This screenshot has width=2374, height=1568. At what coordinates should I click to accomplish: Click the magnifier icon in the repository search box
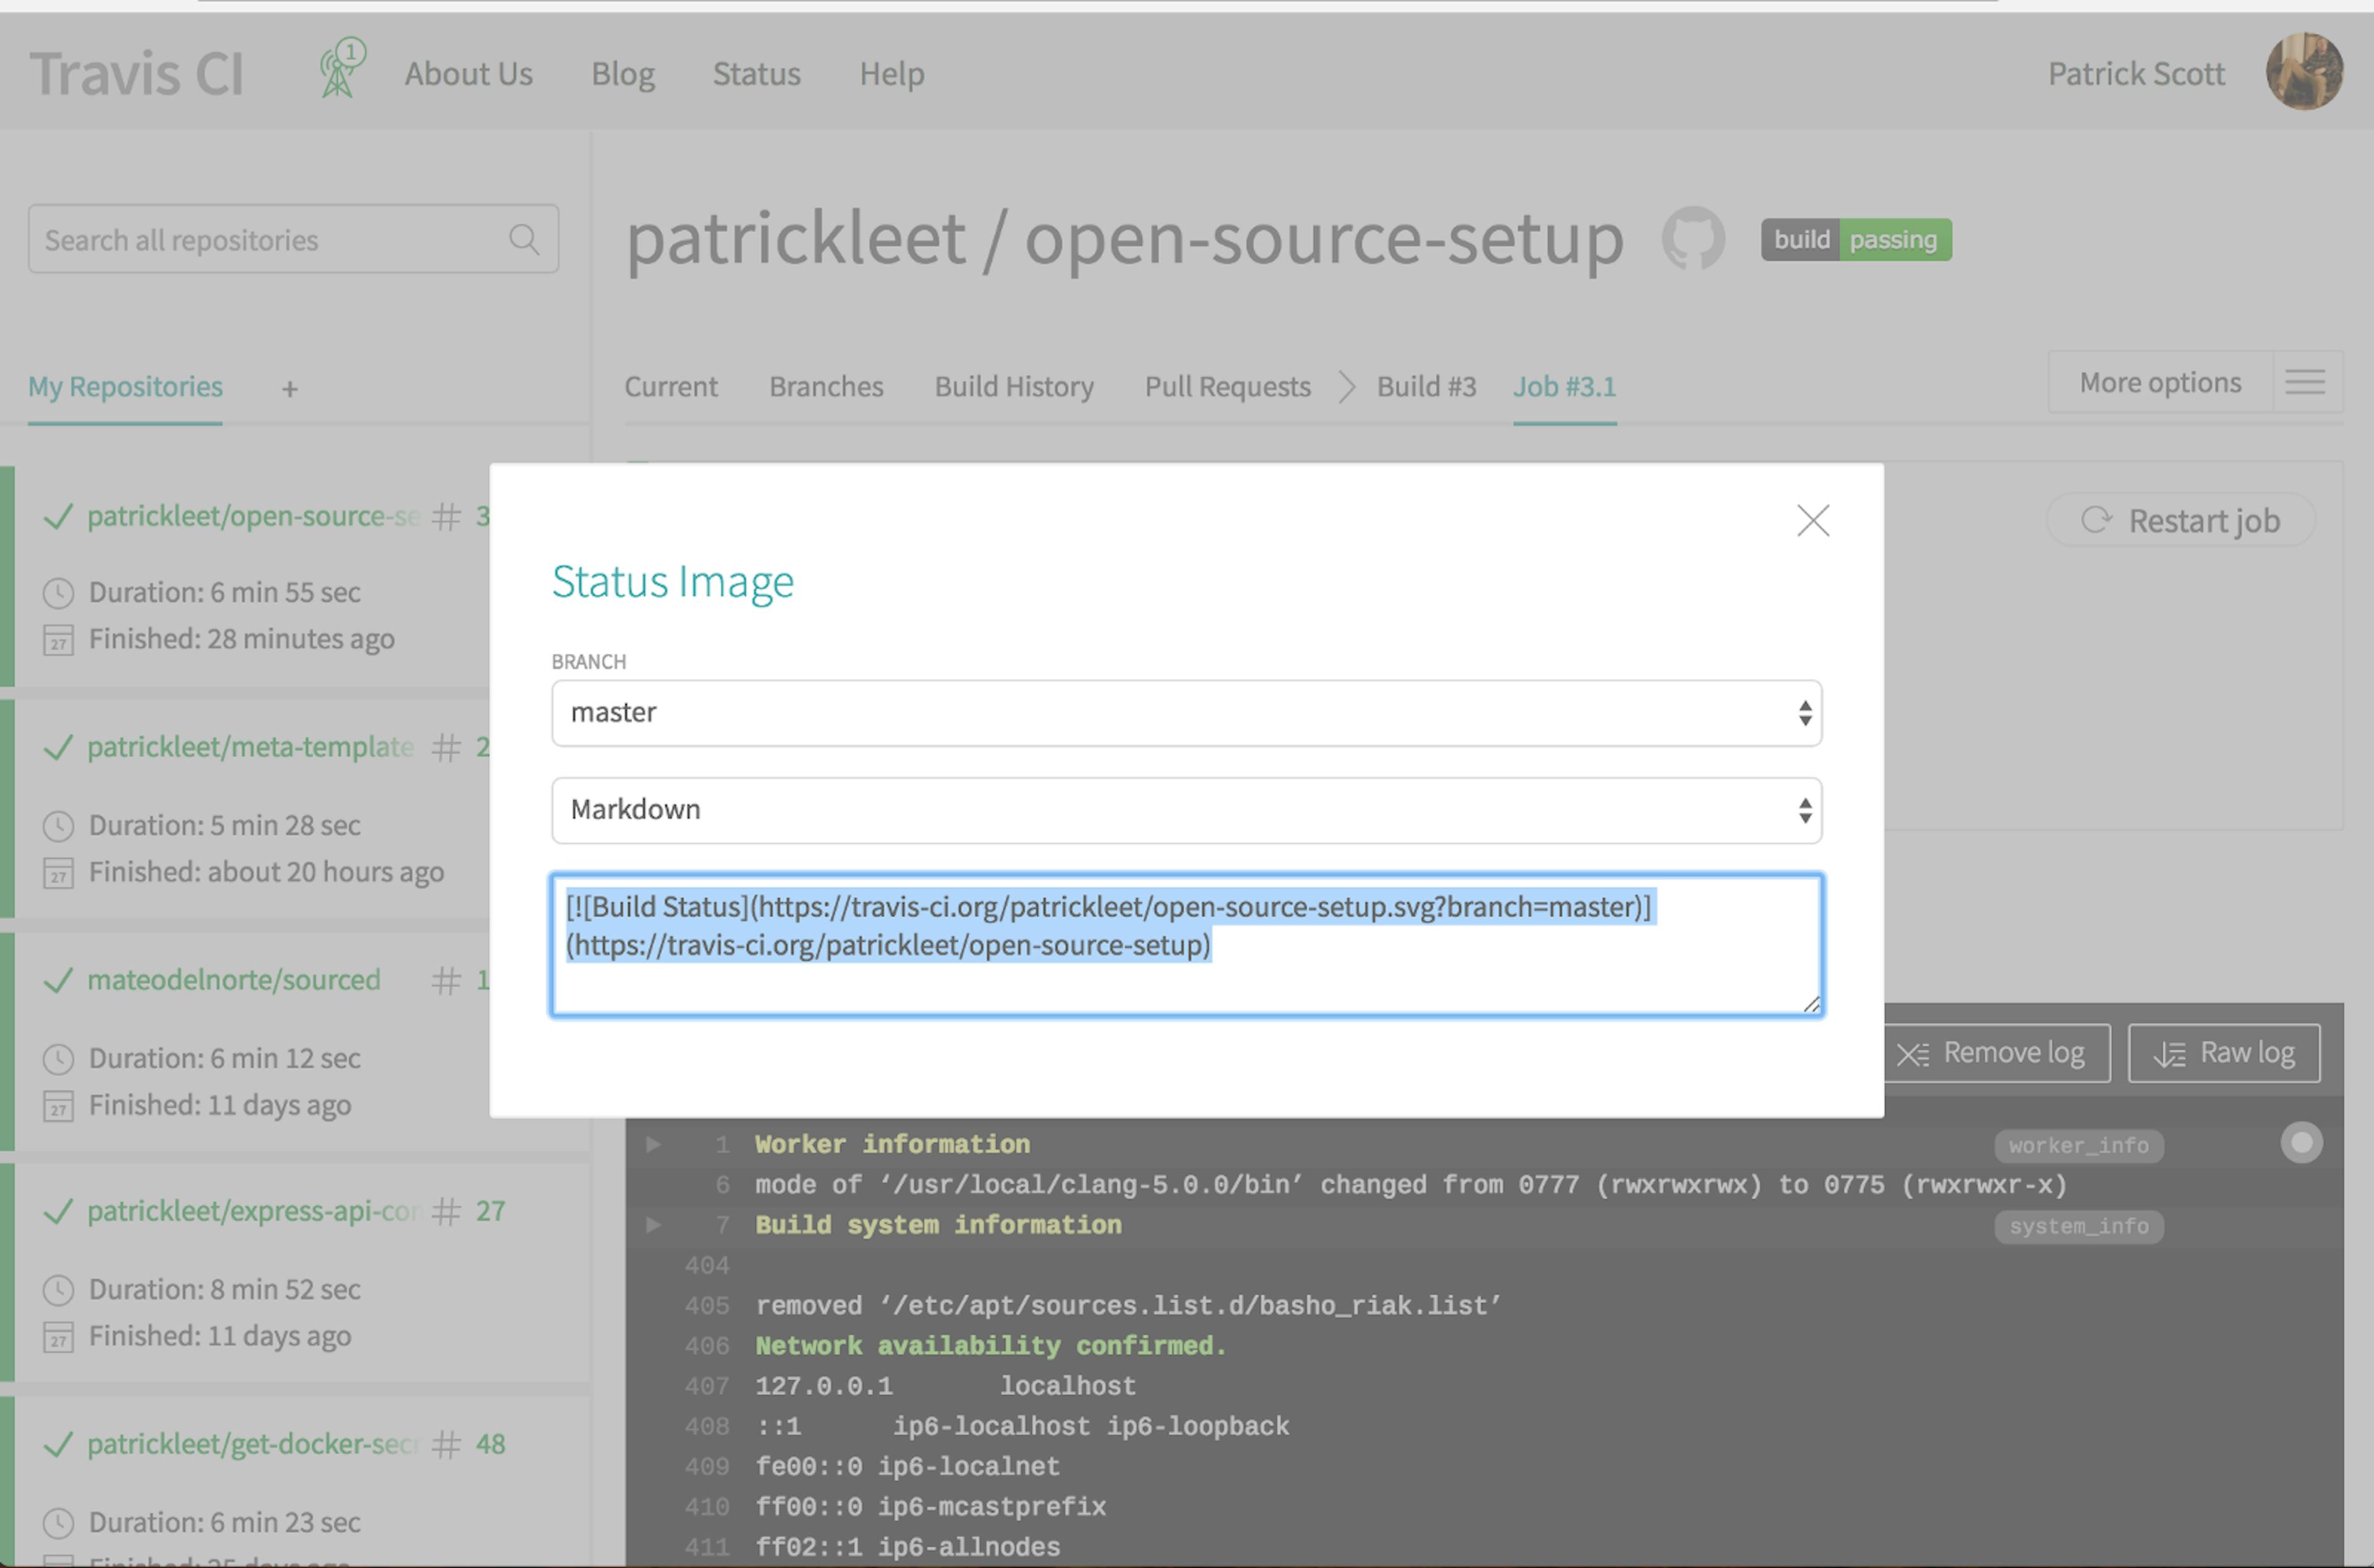tap(524, 239)
